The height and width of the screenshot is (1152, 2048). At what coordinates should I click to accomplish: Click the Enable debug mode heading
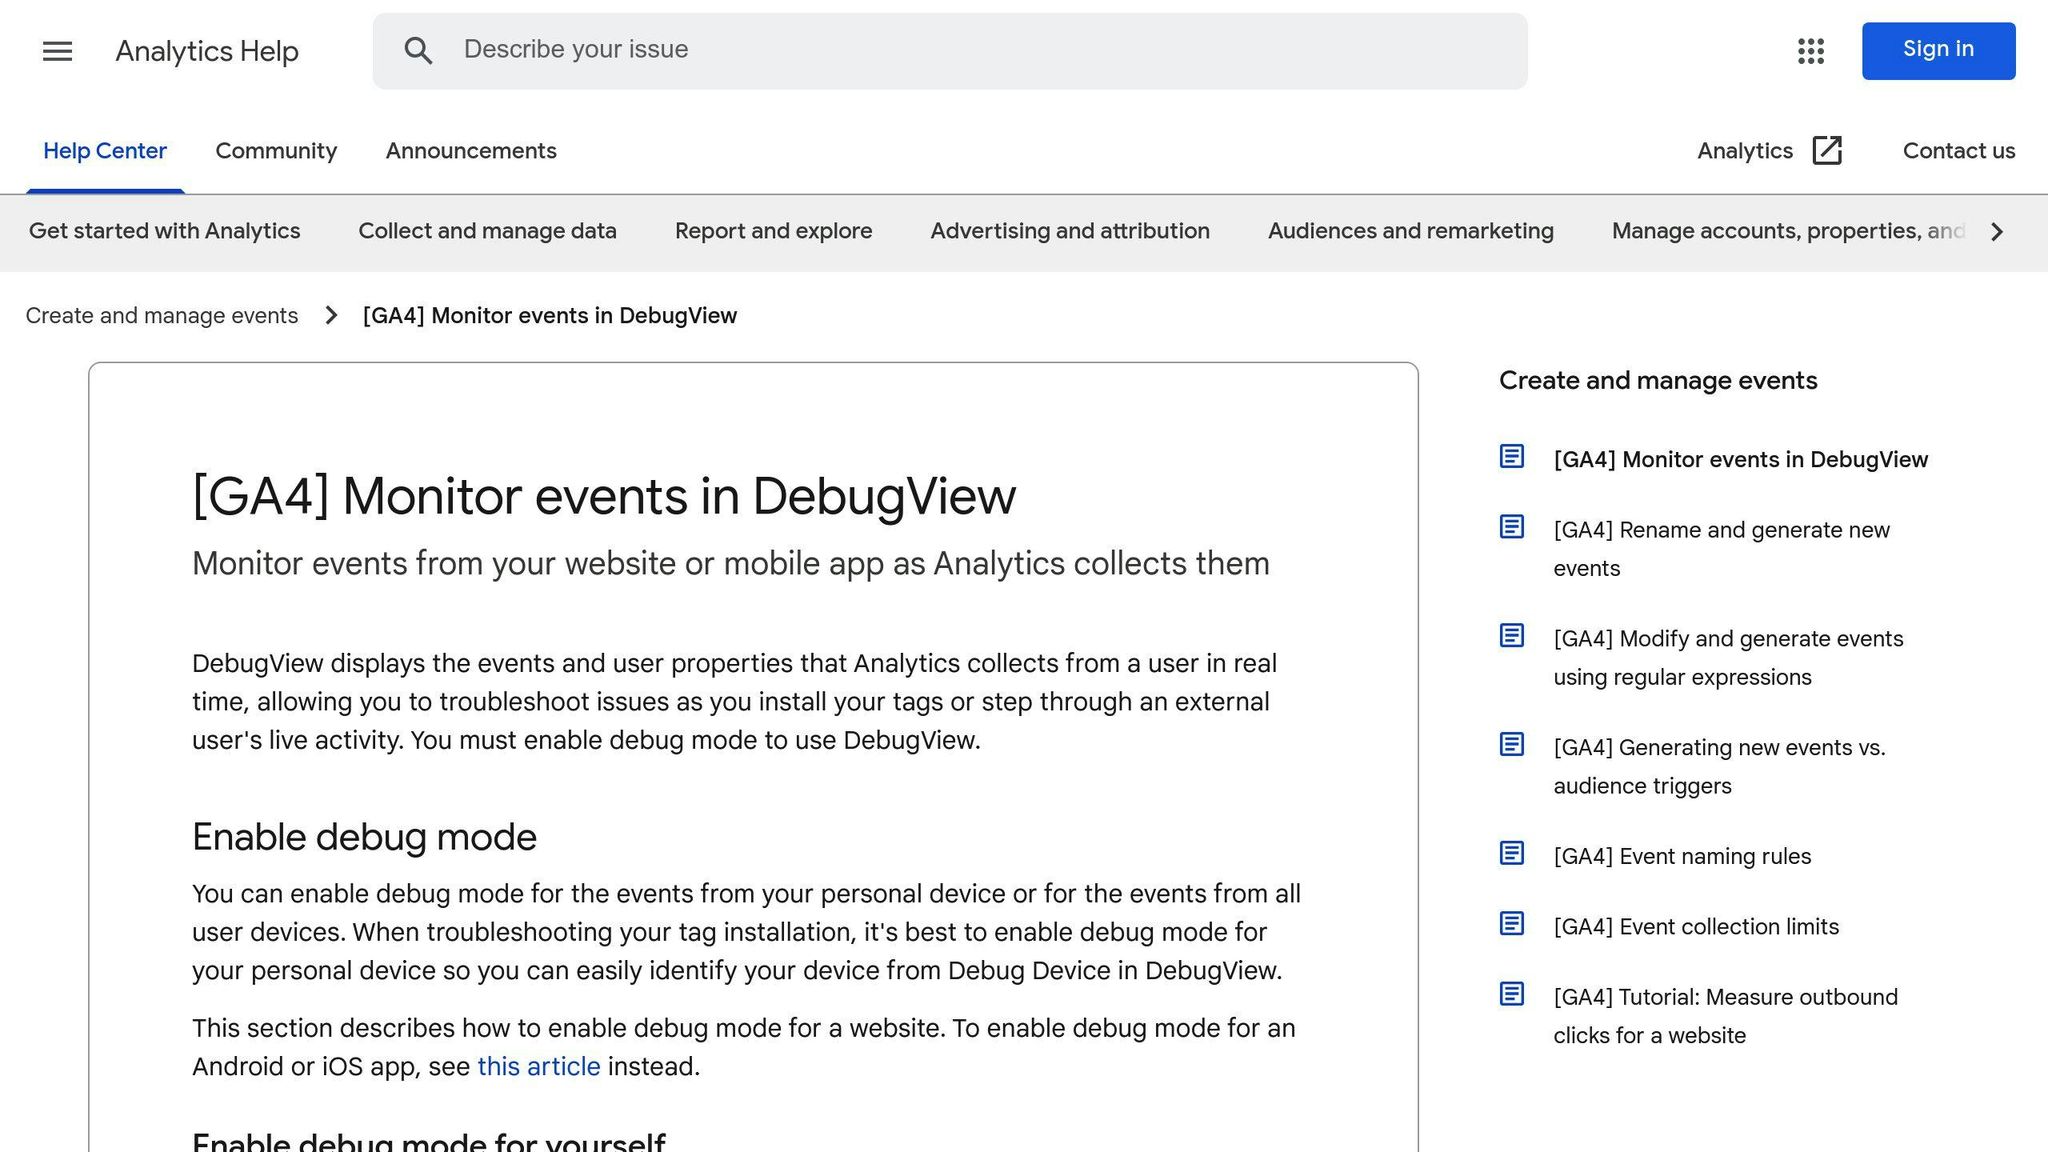364,837
